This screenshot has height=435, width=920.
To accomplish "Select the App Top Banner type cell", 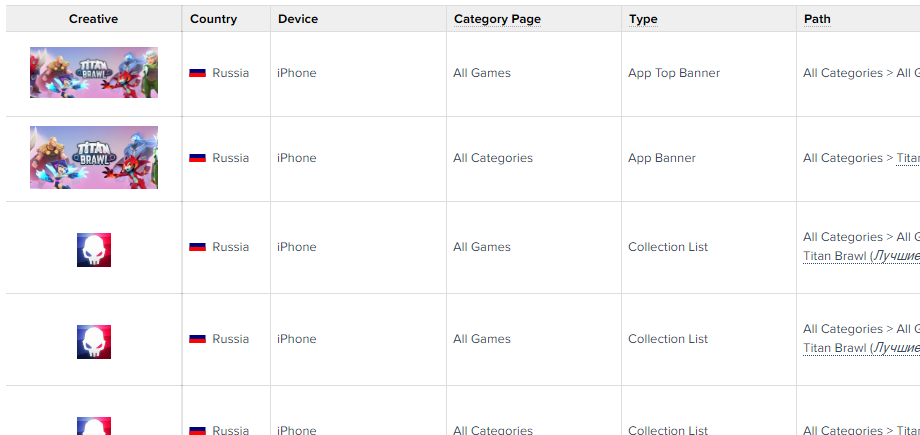I will click(x=674, y=73).
